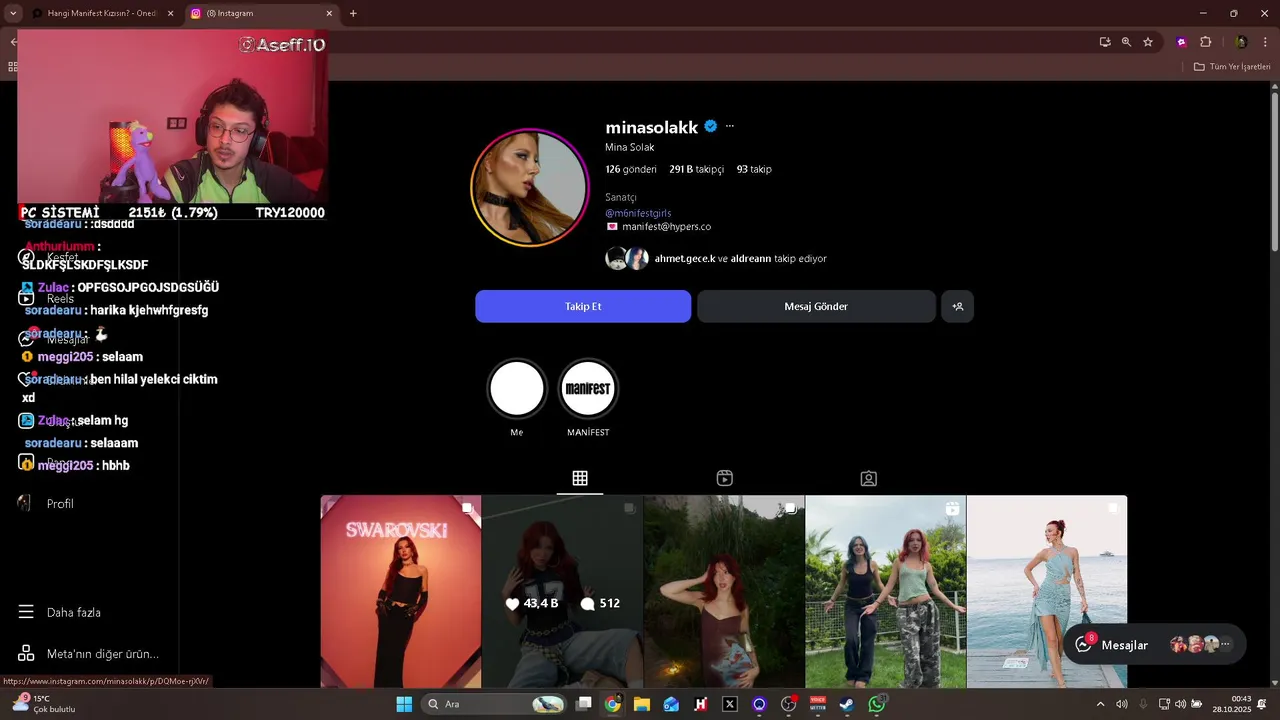Open the notification bell in system tray
This screenshot has width=1280, height=720.
(x=1262, y=704)
